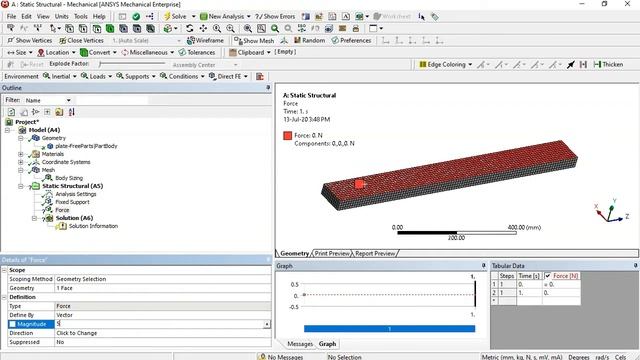Click the tag icon in top toolbar
Screen dimensions: 640x360
[x=435, y=17]
